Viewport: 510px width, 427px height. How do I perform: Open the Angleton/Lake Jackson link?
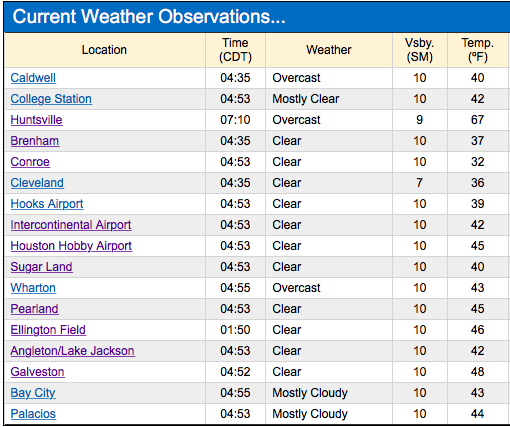(x=72, y=351)
